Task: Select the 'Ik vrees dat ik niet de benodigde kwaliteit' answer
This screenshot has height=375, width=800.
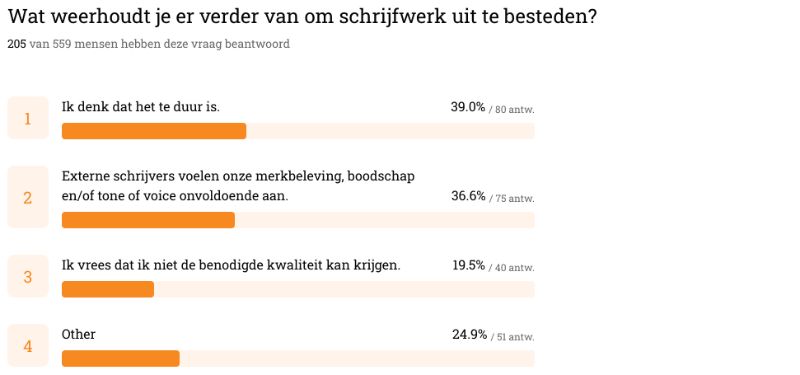Action: 231,265
